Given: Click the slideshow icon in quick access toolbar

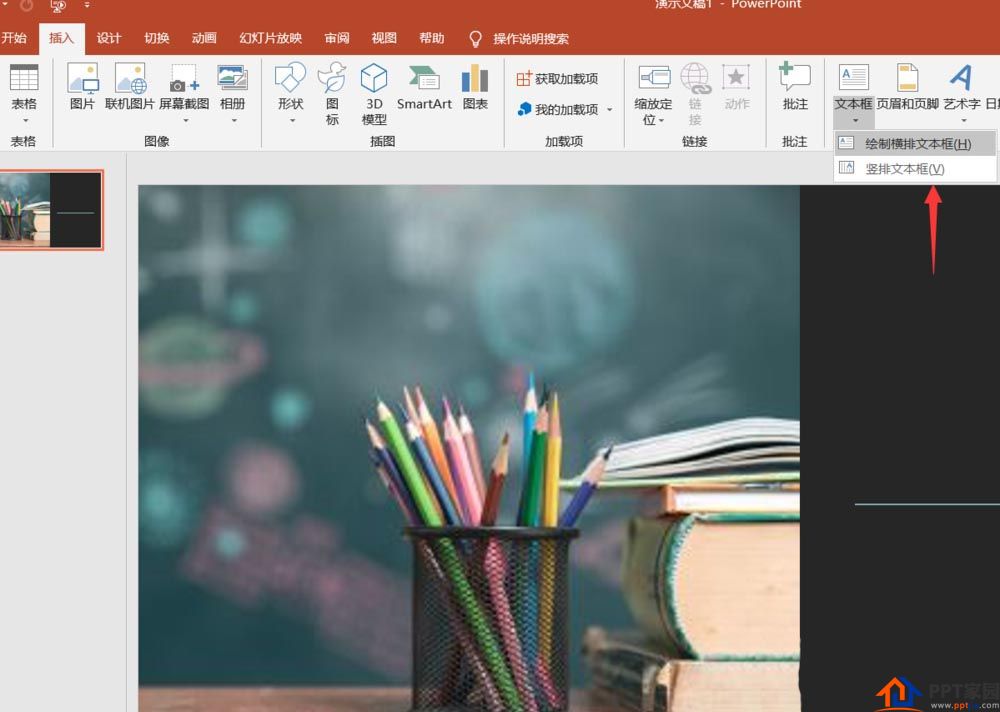Looking at the screenshot, I should click(x=59, y=6).
